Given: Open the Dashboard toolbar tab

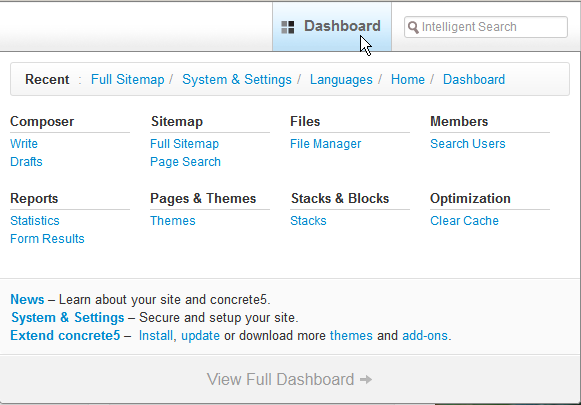Looking at the screenshot, I should click(332, 27).
